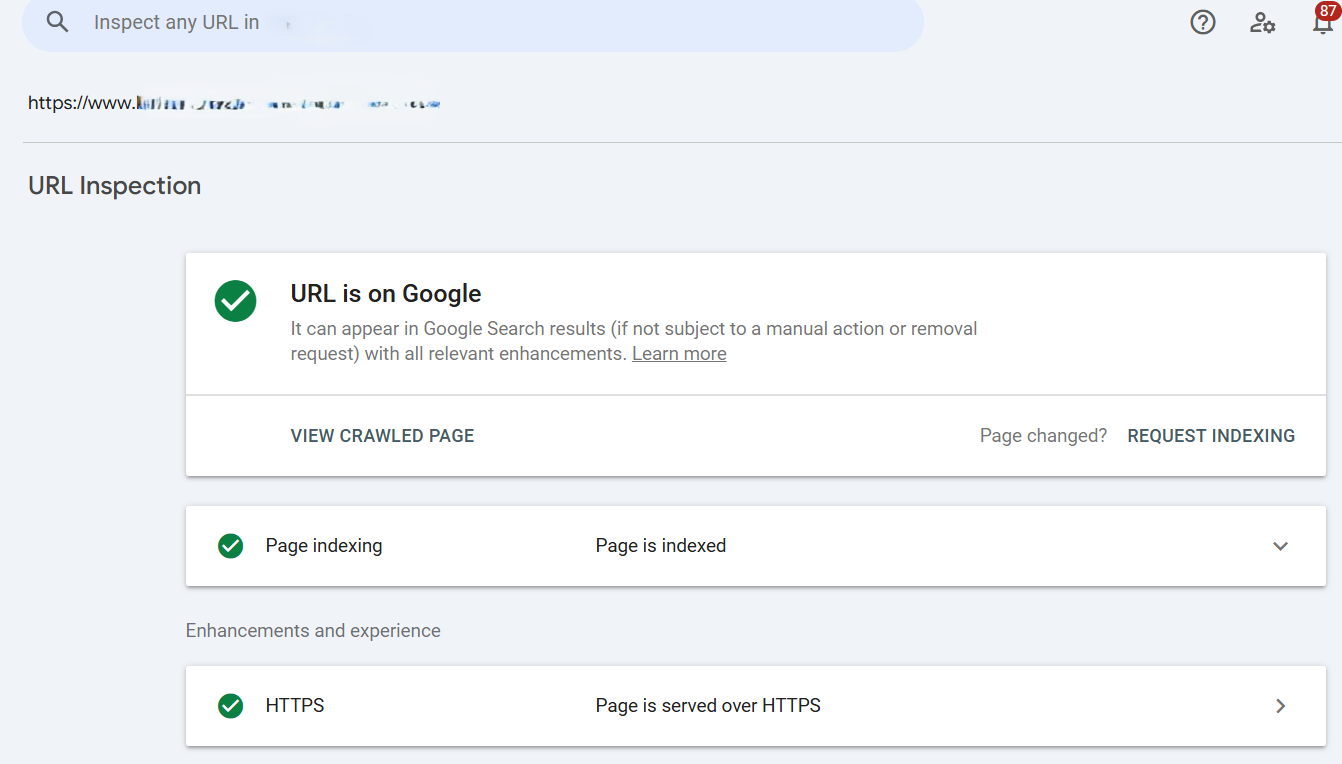This screenshot has height=764, width=1342.
Task: Open the Search Console help icon
Action: (1203, 22)
